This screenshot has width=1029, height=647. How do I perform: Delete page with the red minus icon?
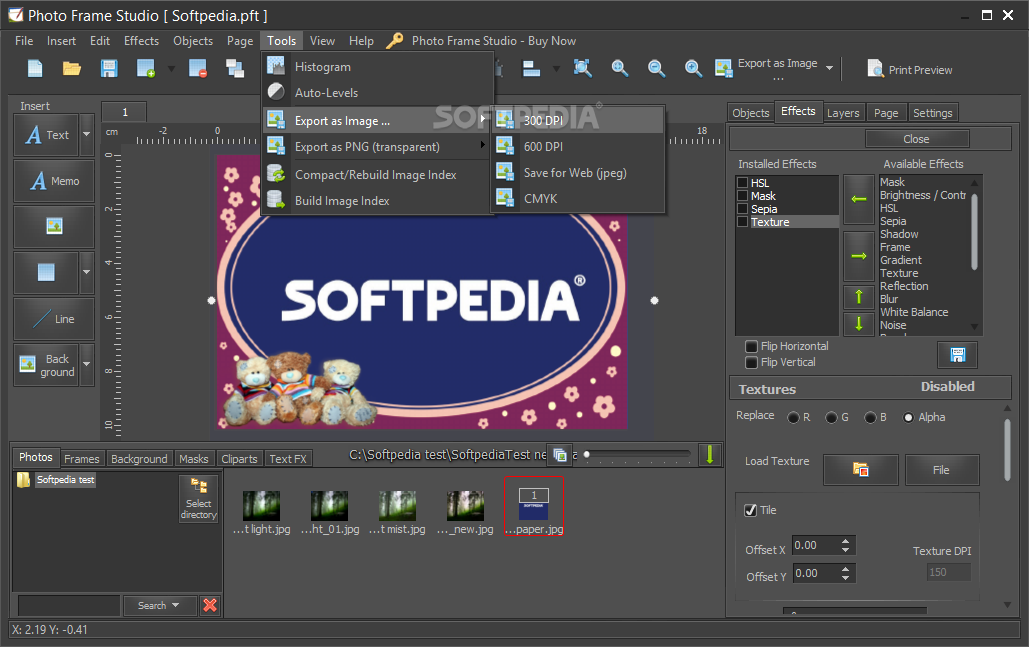(198, 68)
